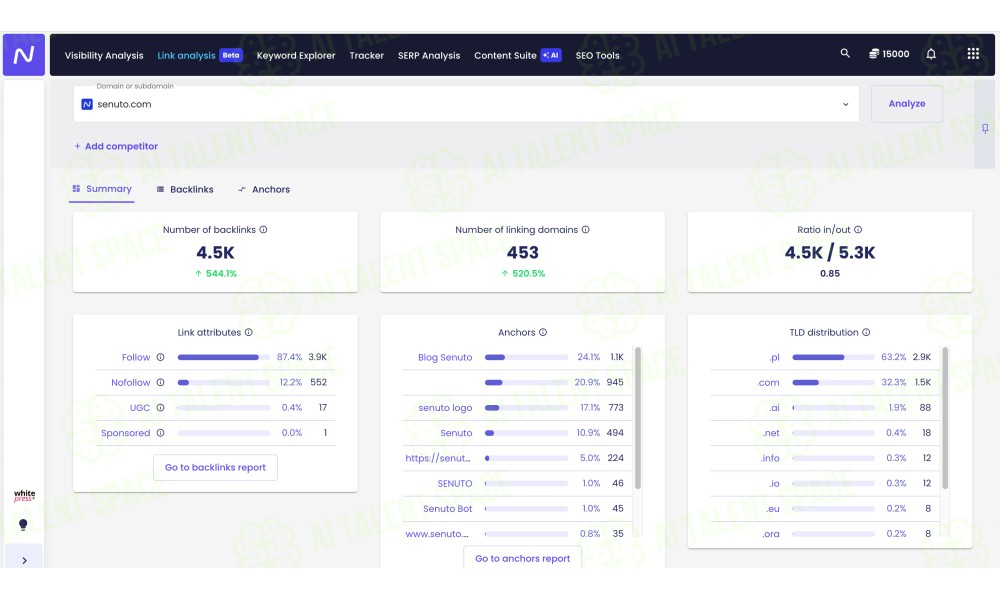Image resolution: width=1000 pixels, height=600 pixels.
Task: Show info for Link attributes card
Action: 249,332
